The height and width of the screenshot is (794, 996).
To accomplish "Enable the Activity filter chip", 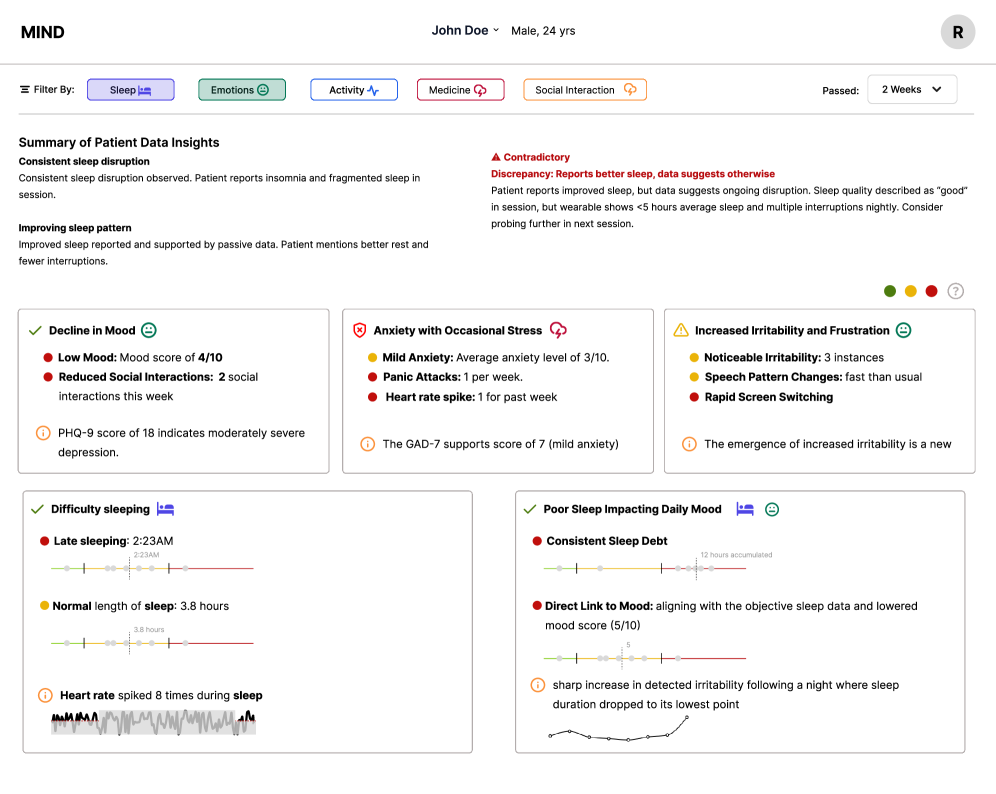I will (x=354, y=90).
